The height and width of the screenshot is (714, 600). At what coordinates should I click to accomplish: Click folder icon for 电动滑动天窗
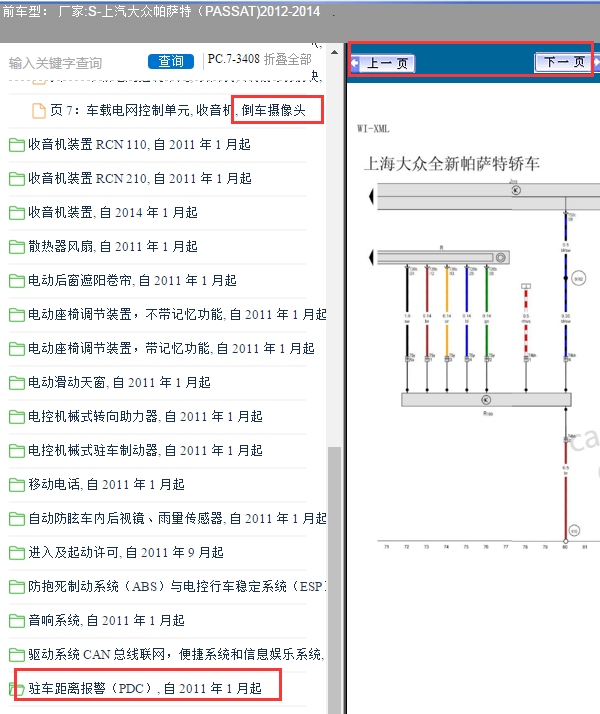[x=17, y=383]
